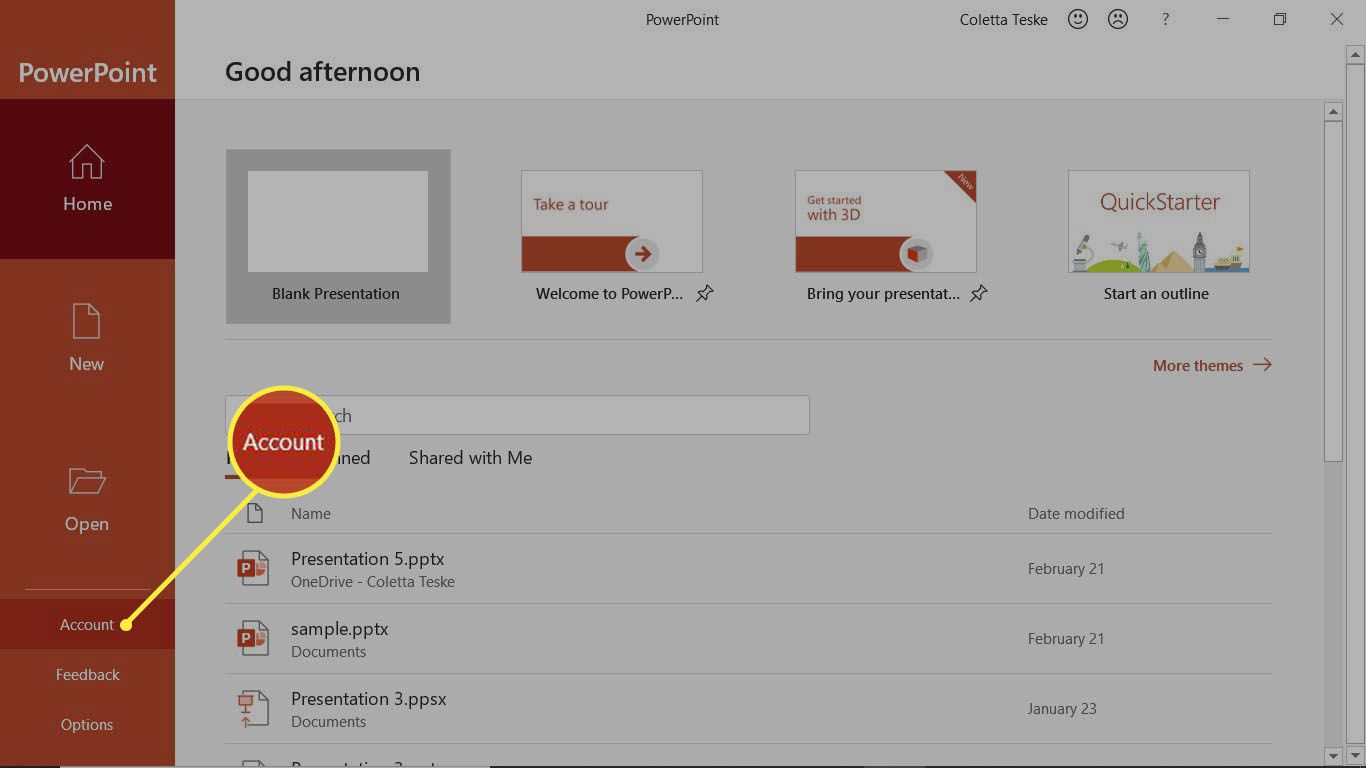Unpin the Welcome to PowerPoint template
This screenshot has width=1366, height=768.
coord(705,293)
